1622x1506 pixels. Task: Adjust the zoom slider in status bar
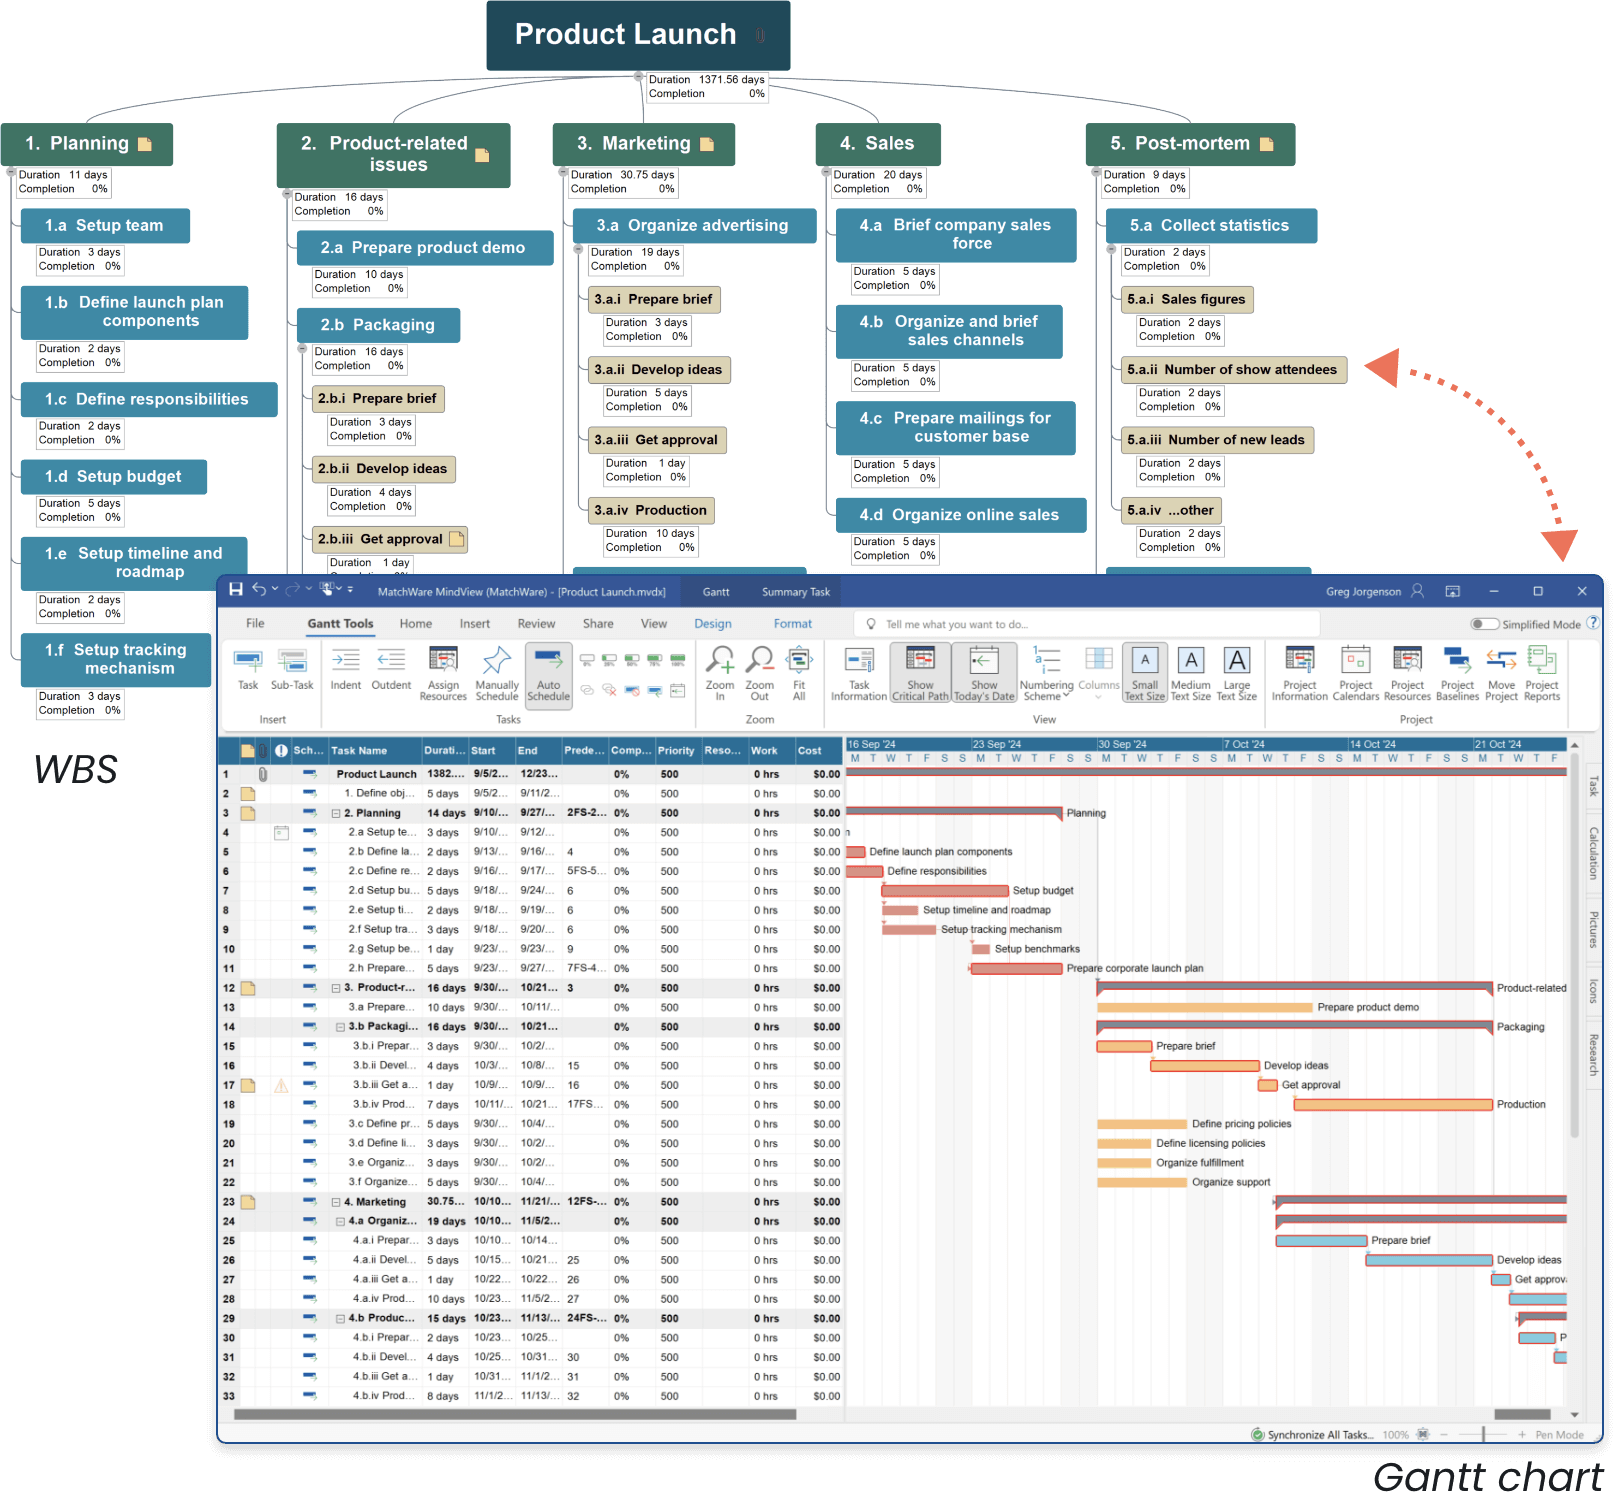coord(1482,1435)
